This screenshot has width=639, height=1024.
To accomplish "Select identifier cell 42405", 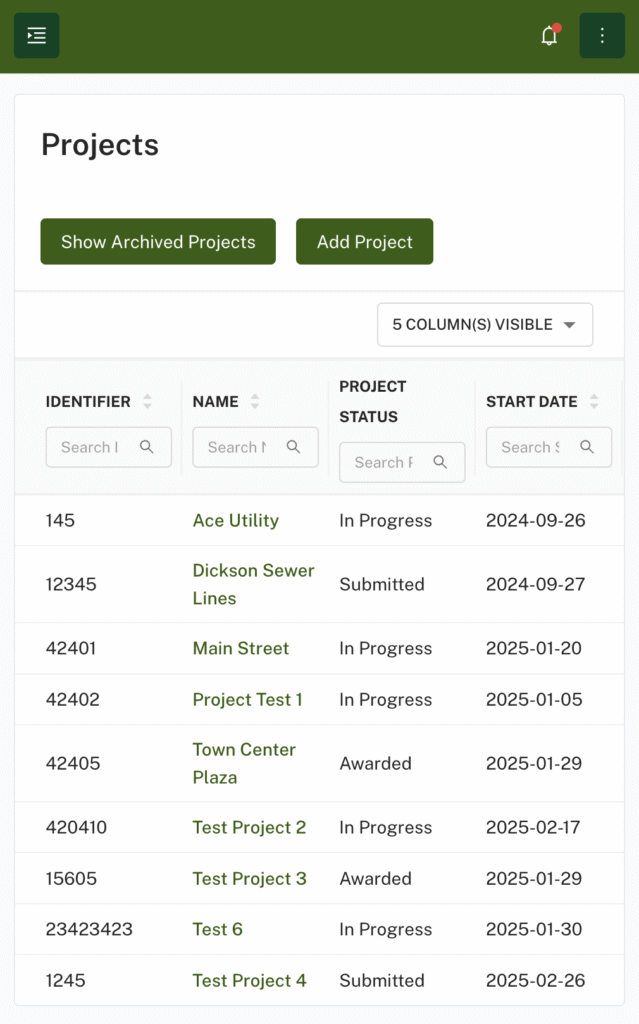I will 73,763.
